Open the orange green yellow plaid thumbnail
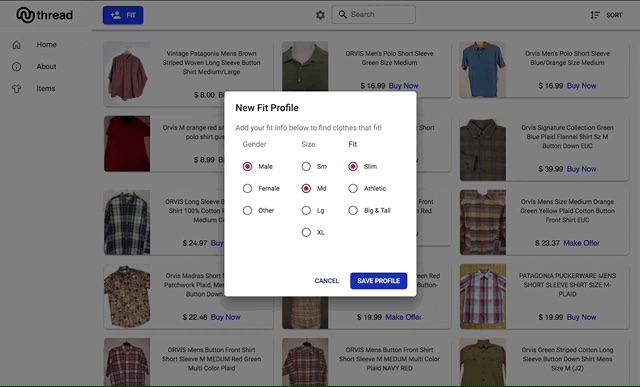This screenshot has width=640, height=387. click(483, 222)
